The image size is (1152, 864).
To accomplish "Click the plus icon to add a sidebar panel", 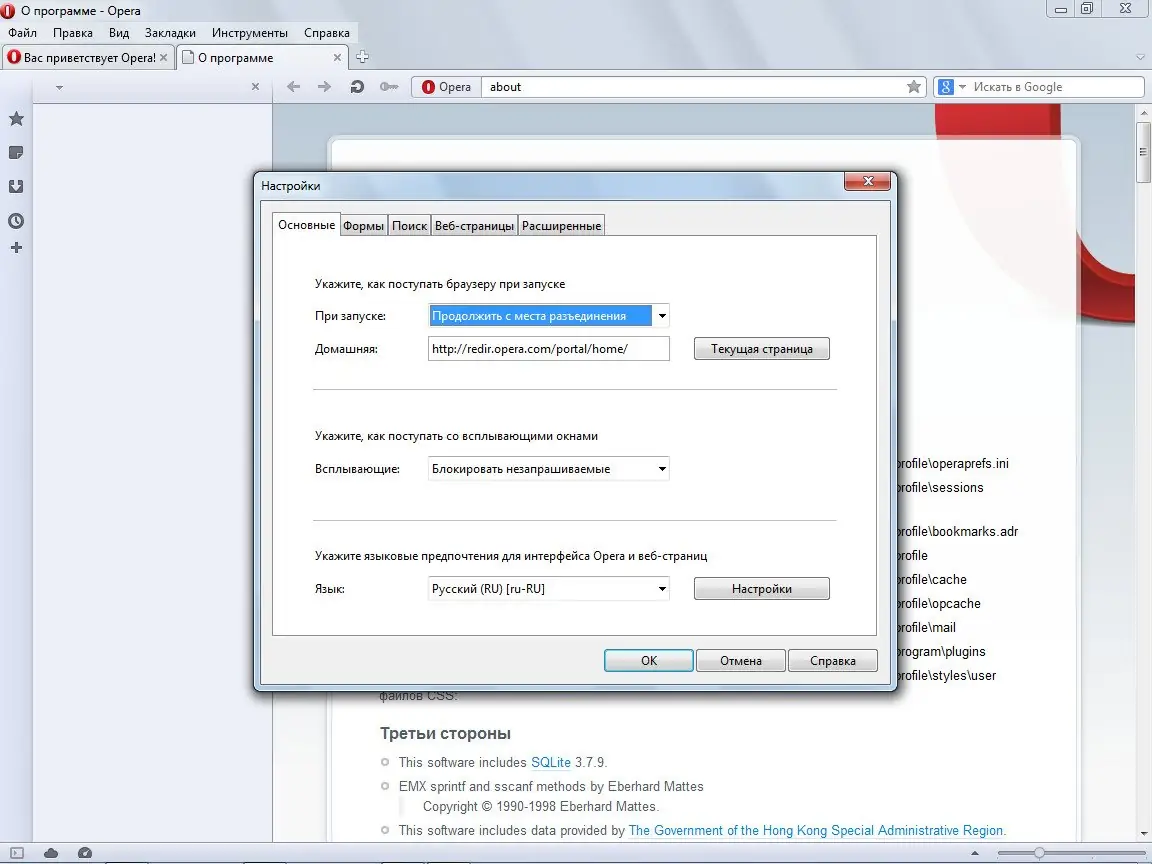I will click(x=16, y=248).
